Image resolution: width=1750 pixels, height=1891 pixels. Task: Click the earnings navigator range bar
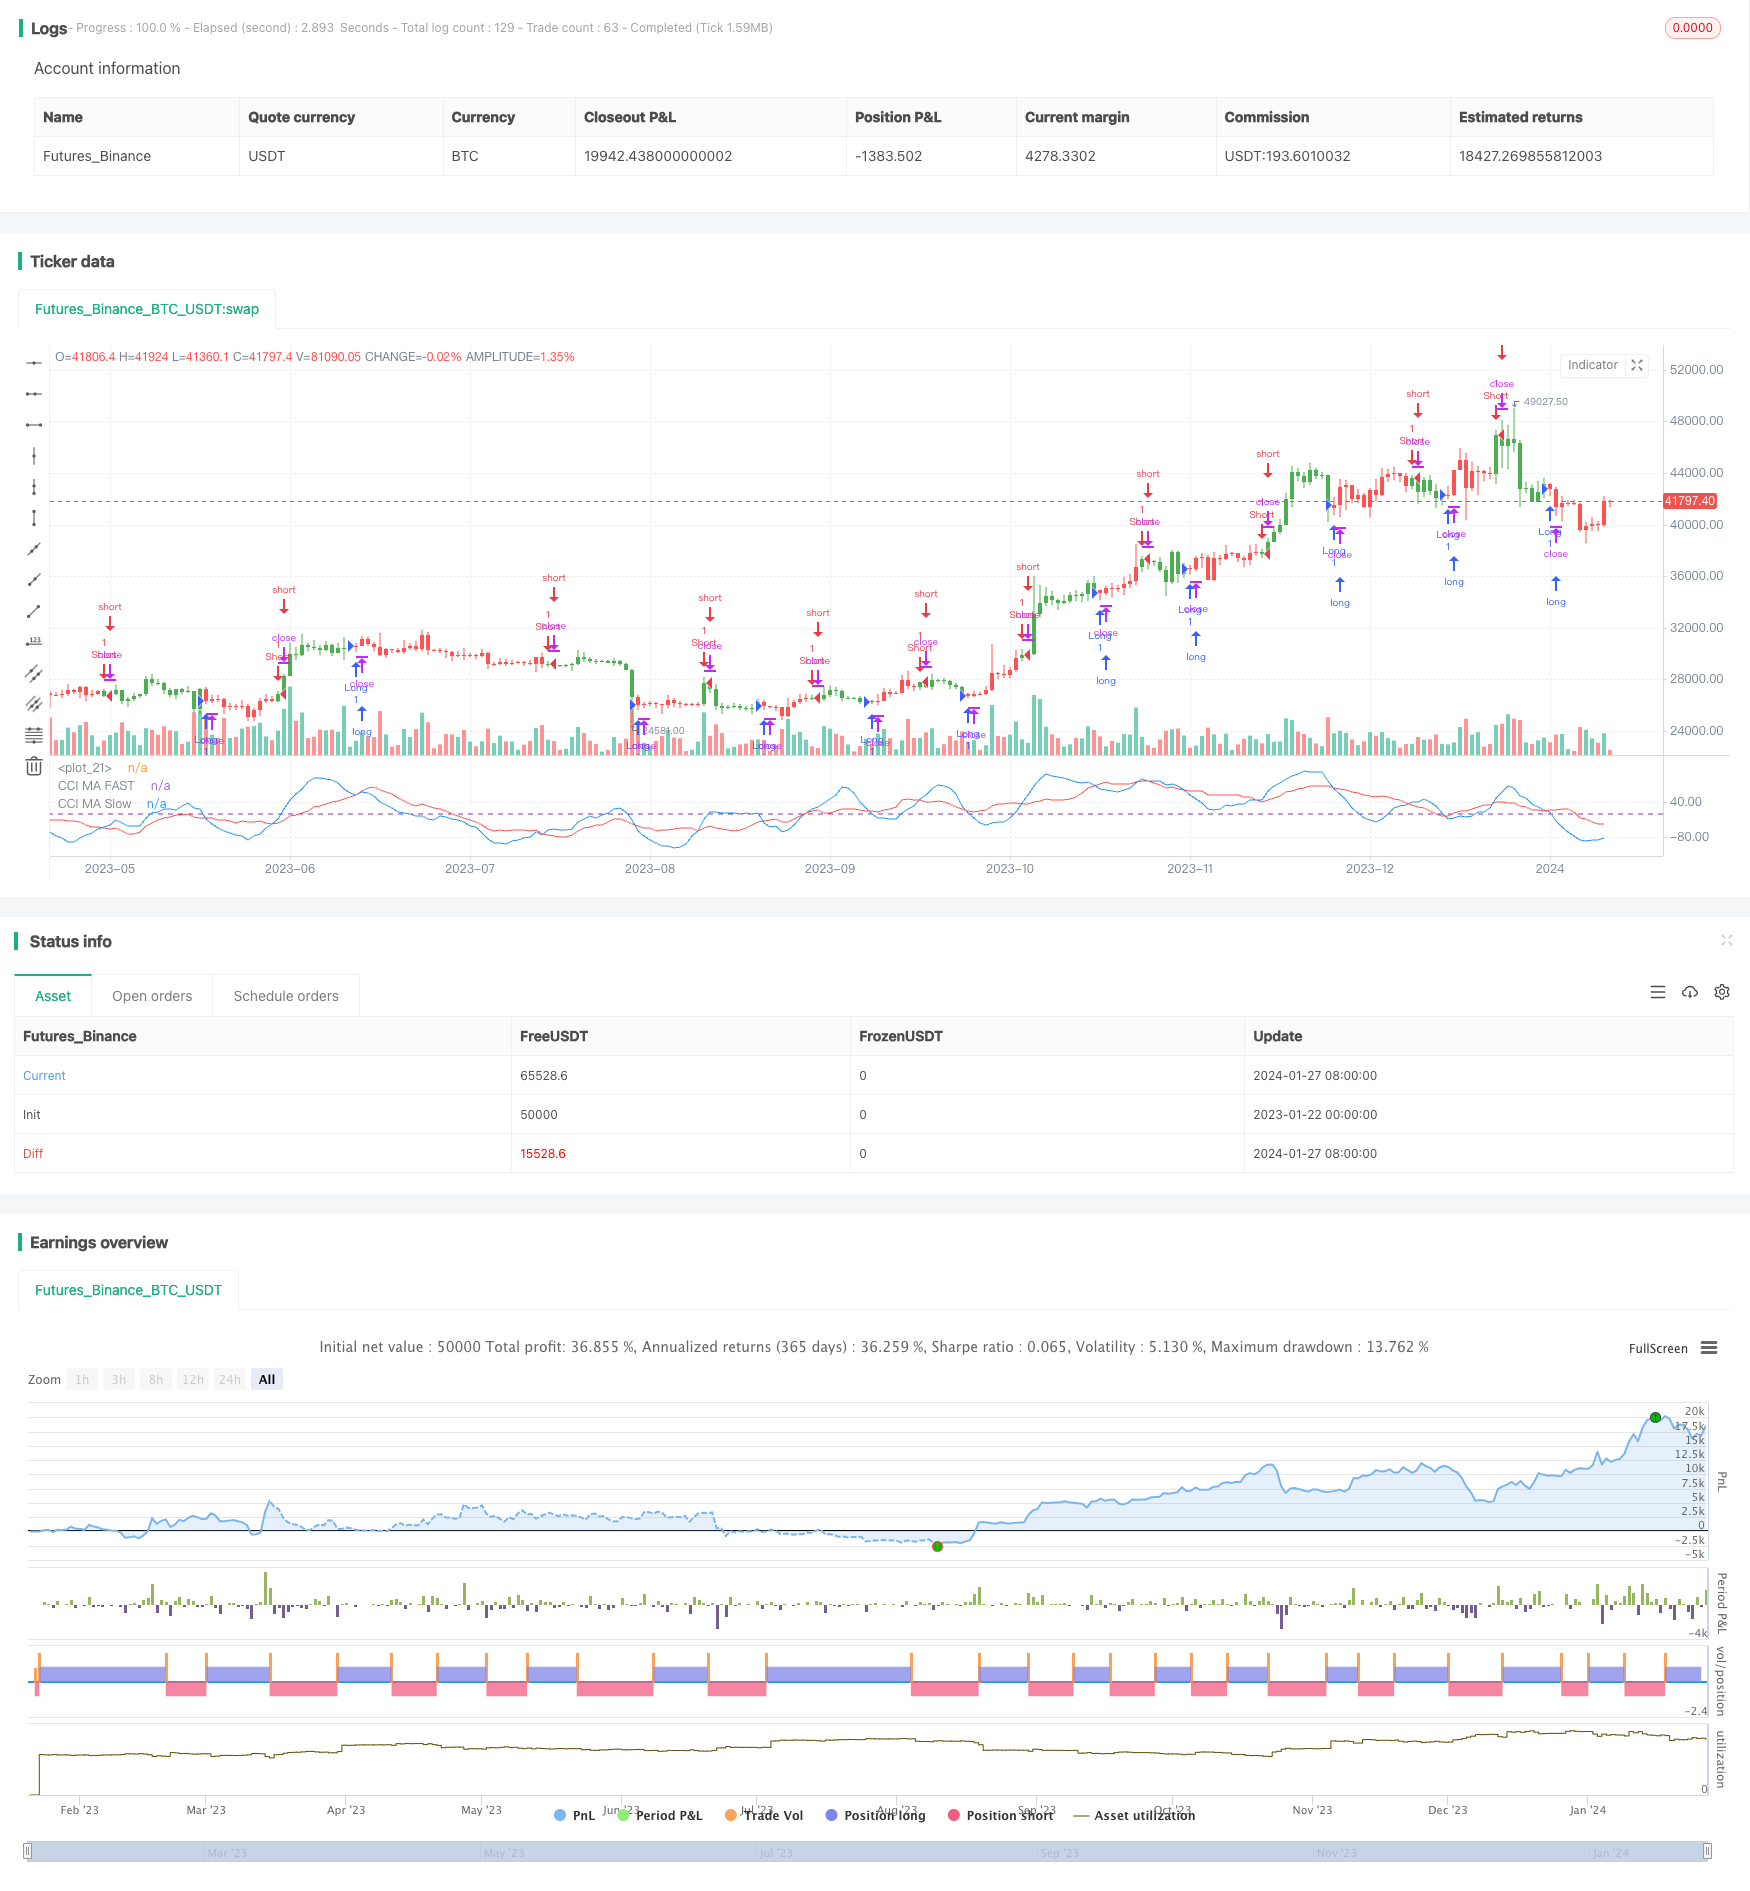coord(868,1852)
